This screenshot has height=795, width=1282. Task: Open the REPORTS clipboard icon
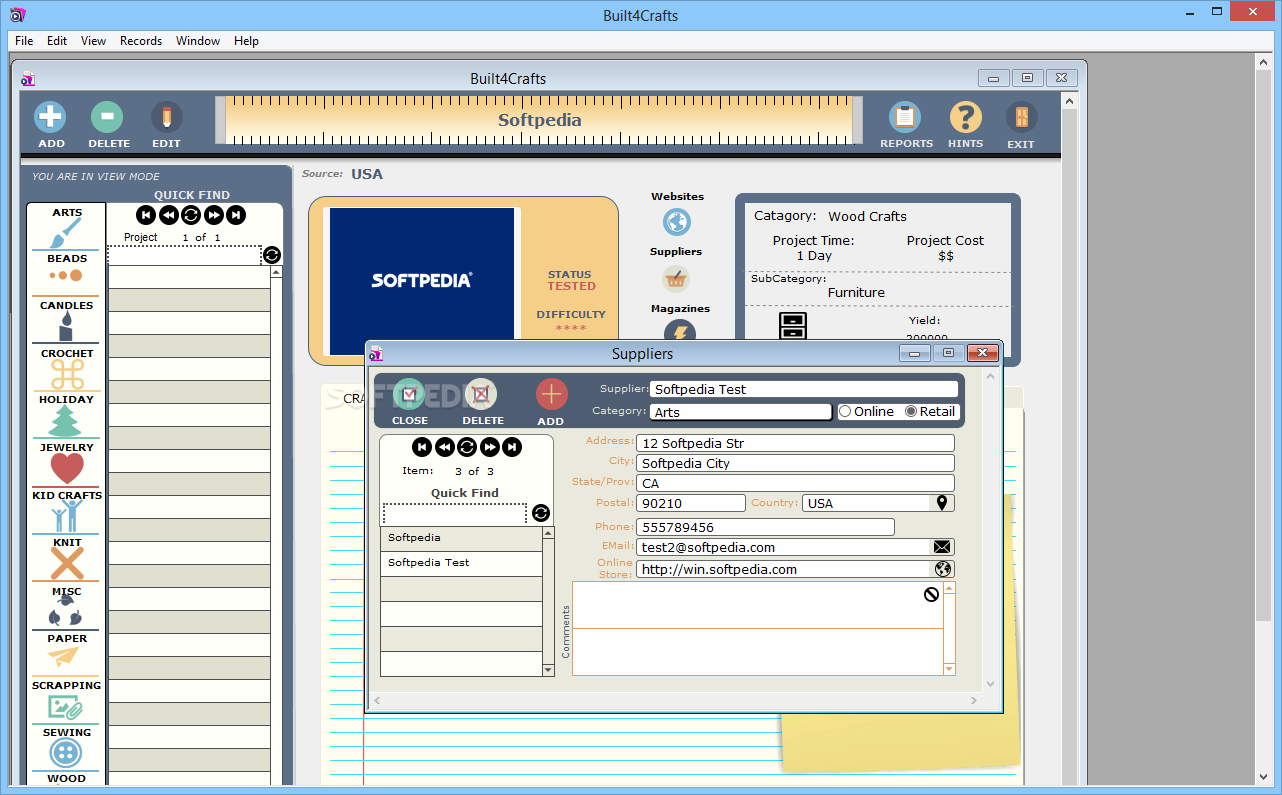[x=905, y=117]
